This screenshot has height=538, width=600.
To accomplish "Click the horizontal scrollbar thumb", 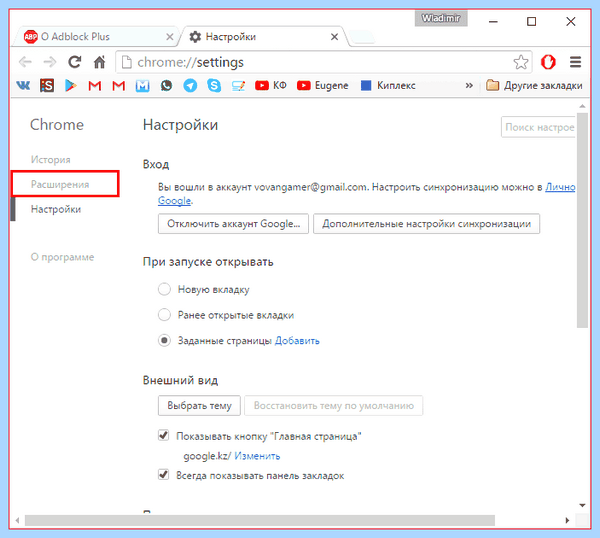I will click(260, 520).
